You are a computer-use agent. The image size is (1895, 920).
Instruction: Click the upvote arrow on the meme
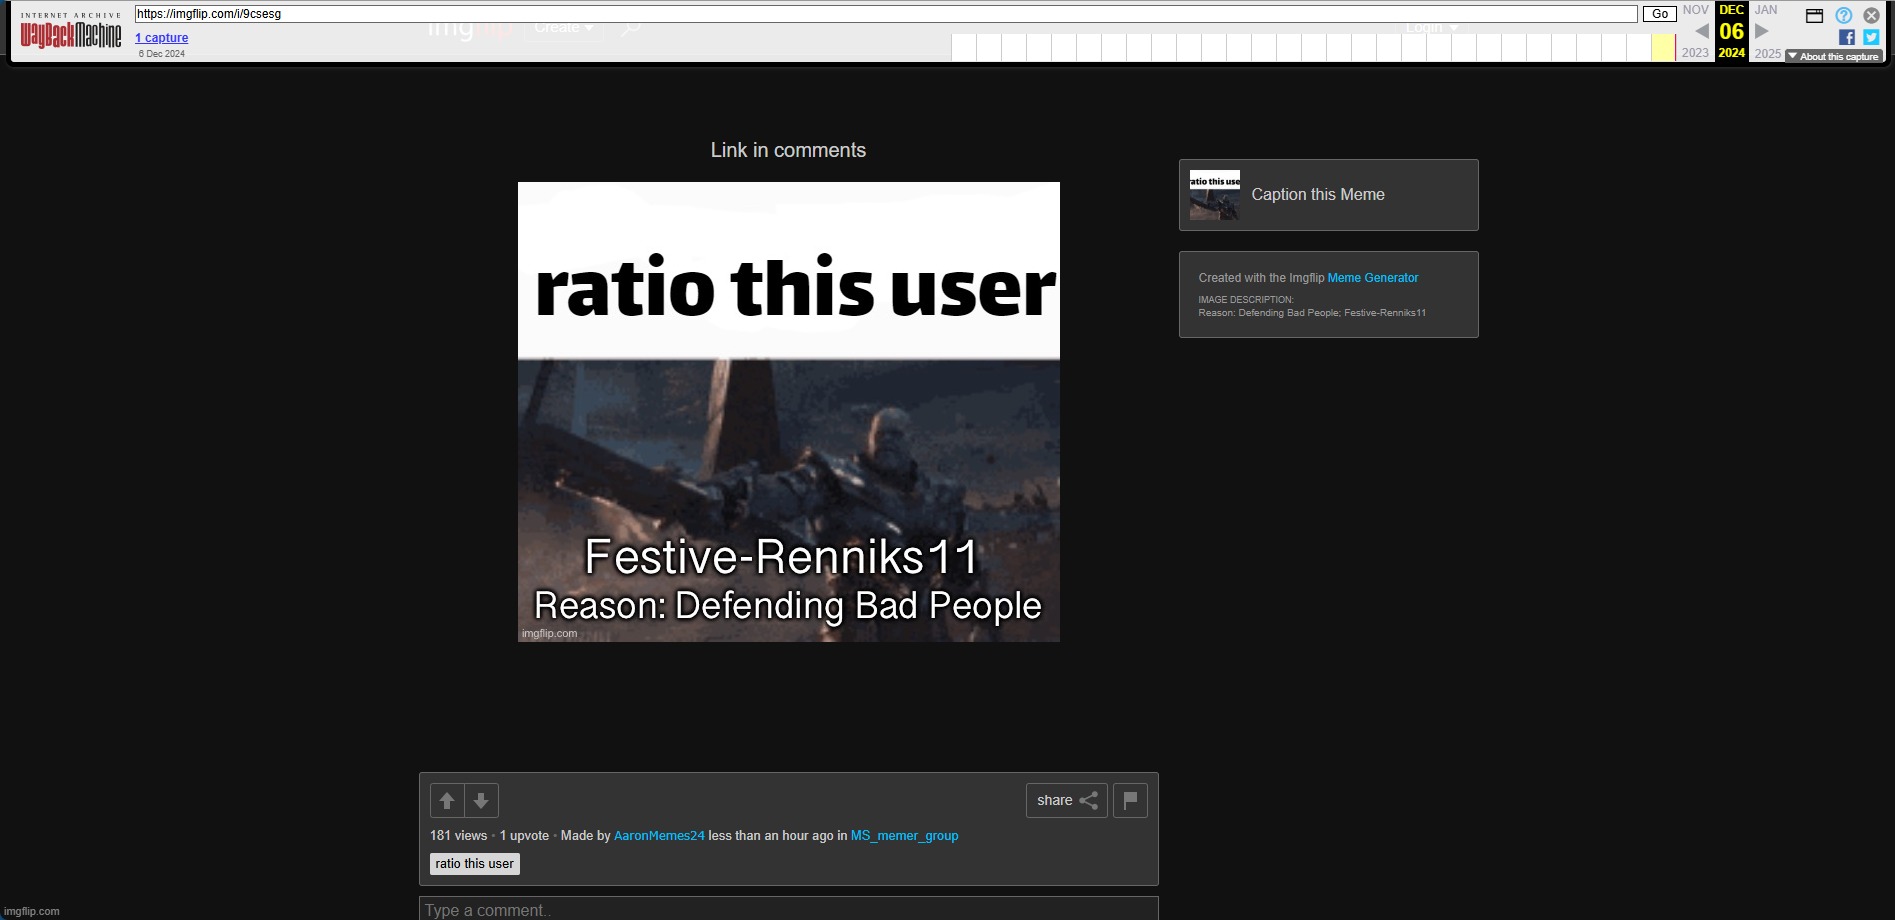(x=447, y=801)
